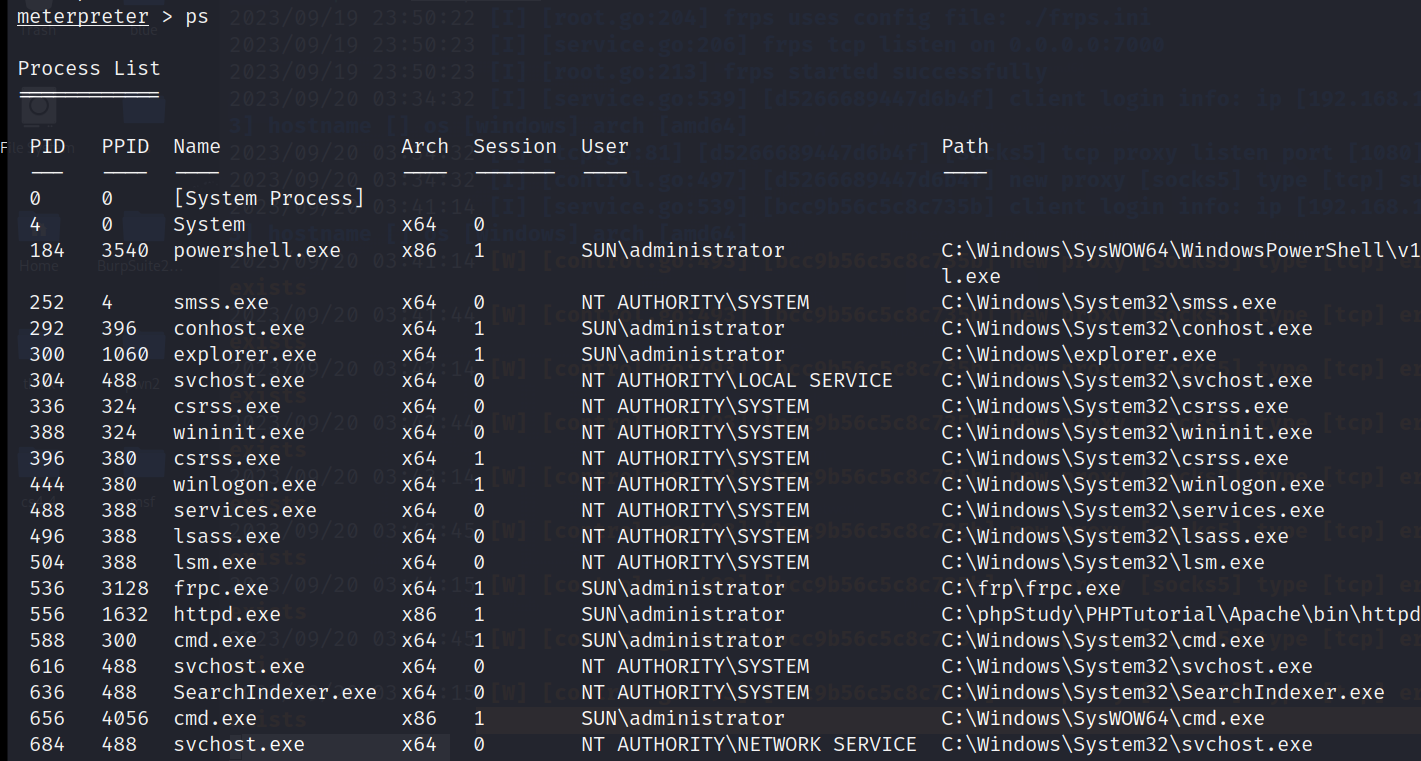Click "SUN\administrator" user in frpc.exe row
The height and width of the screenshot is (761, 1421).
[683, 588]
